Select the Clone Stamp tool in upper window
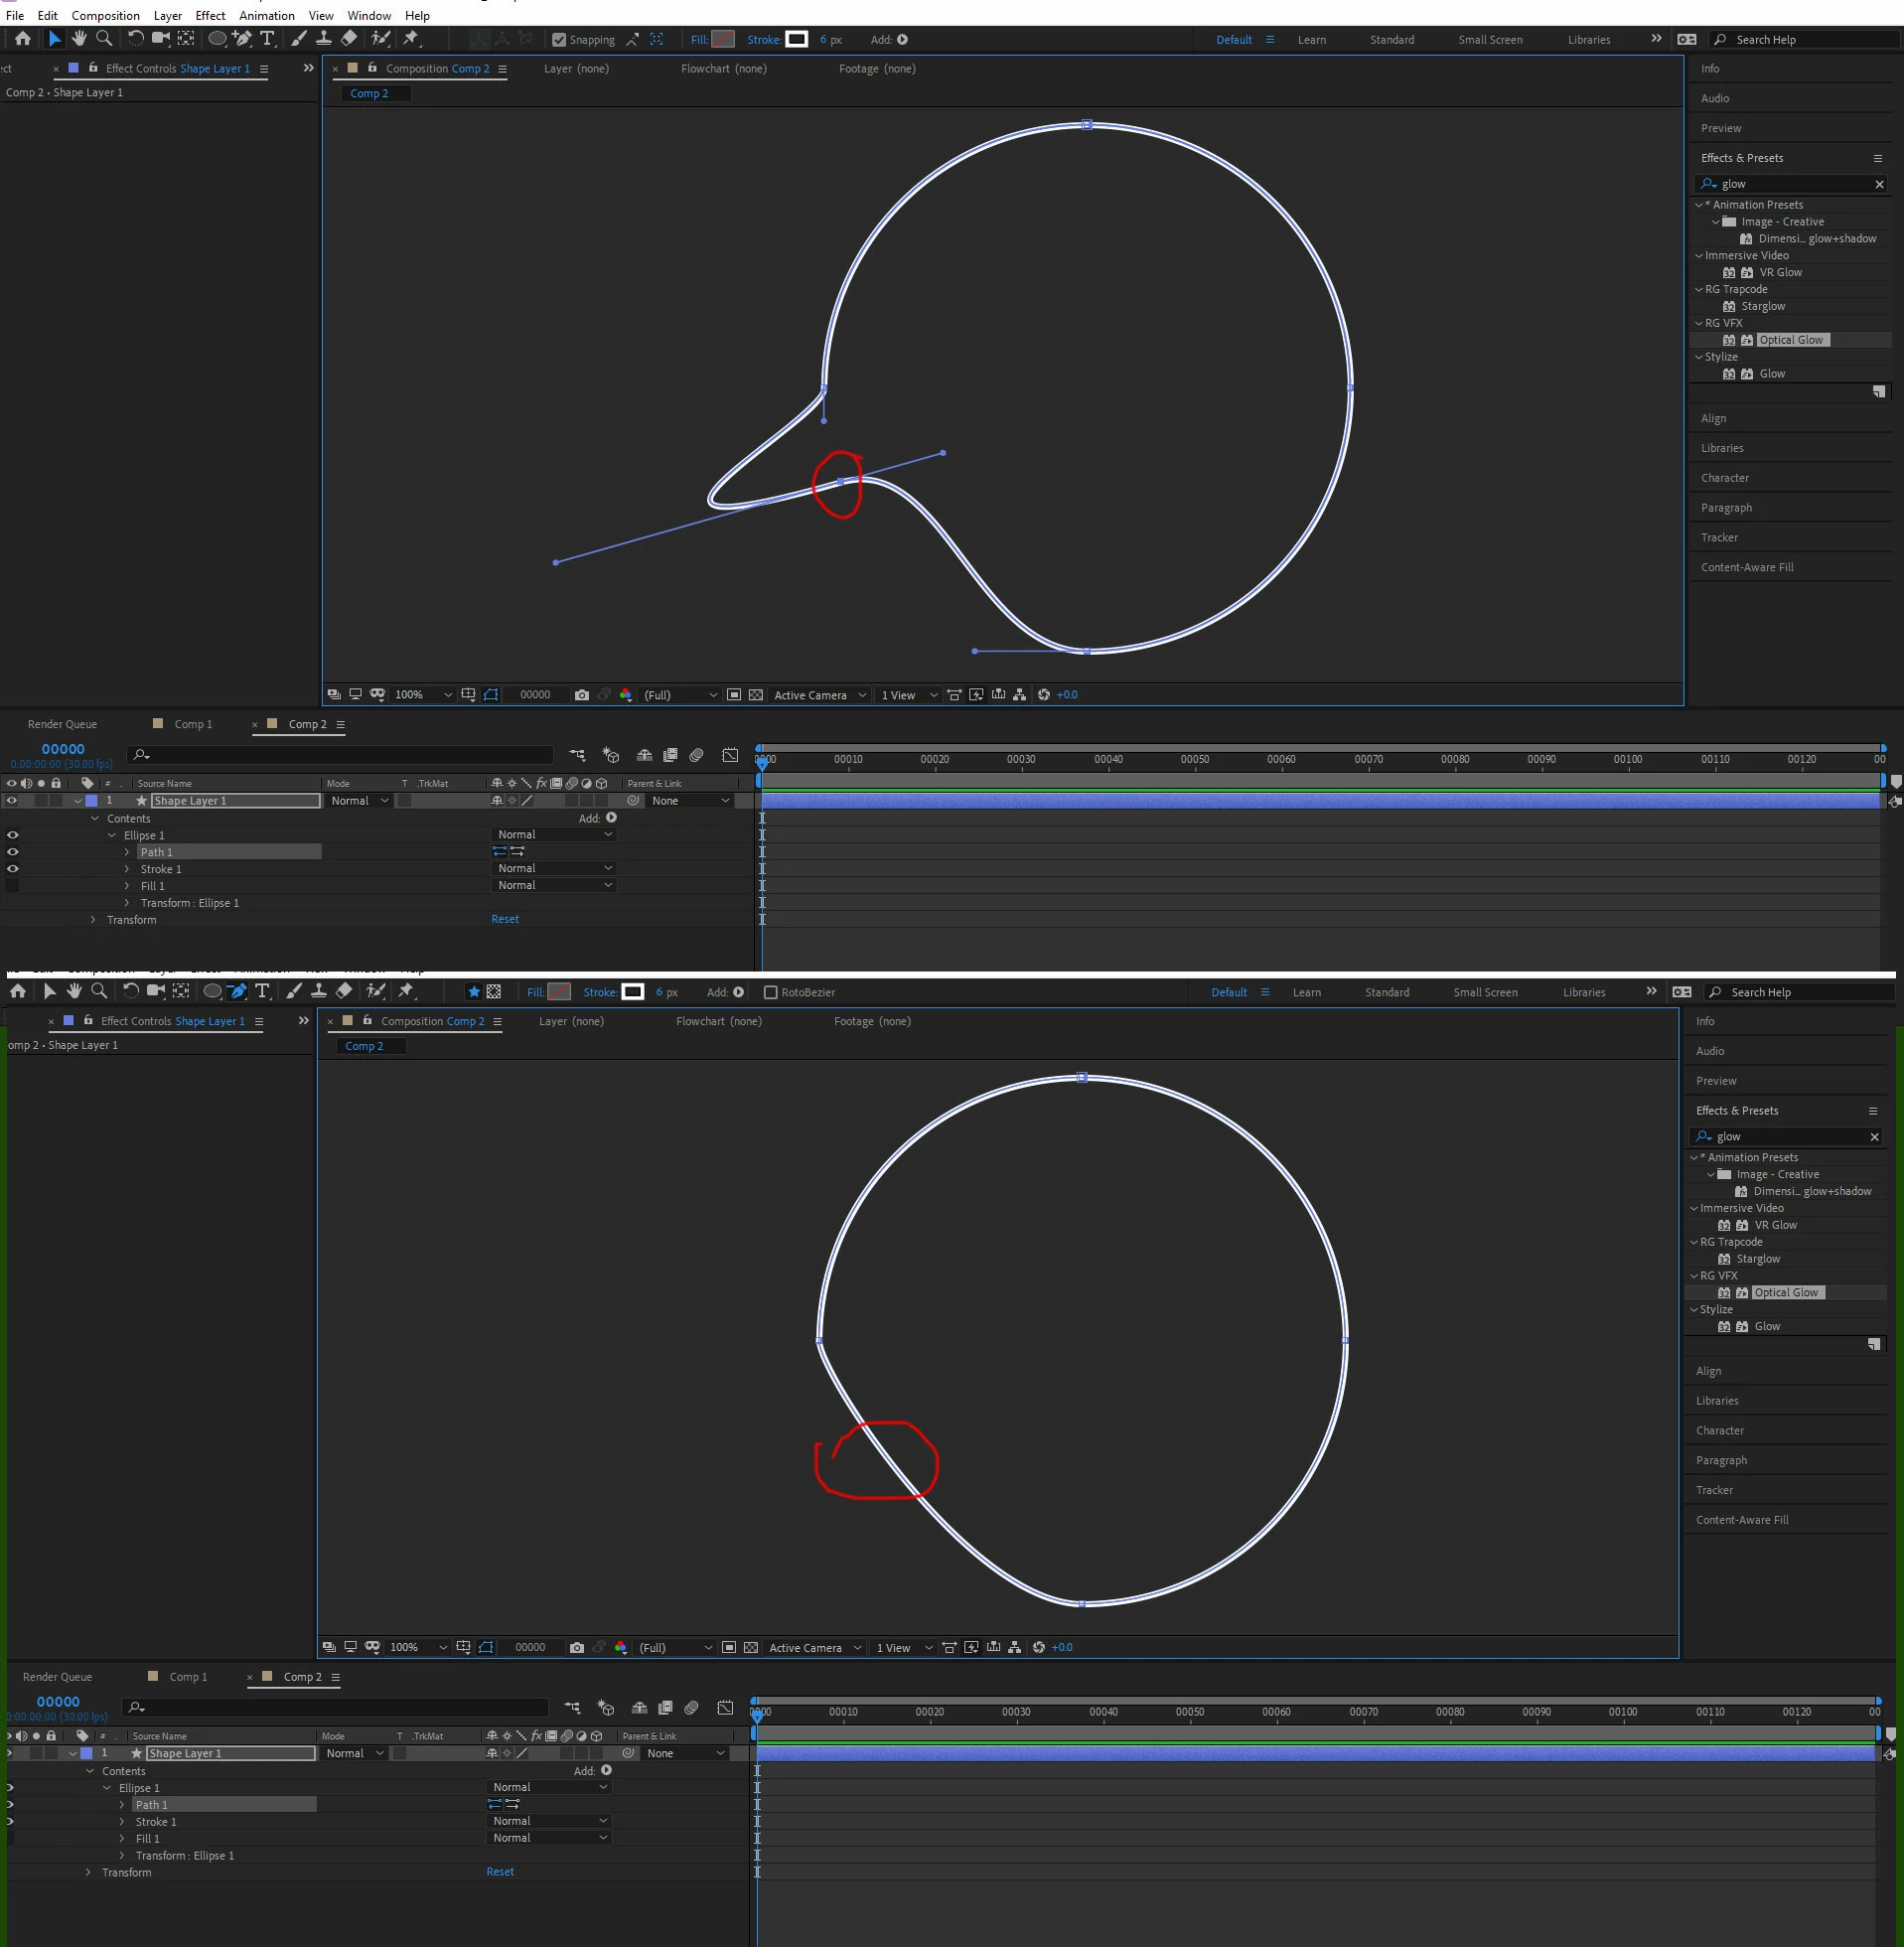 [x=323, y=39]
